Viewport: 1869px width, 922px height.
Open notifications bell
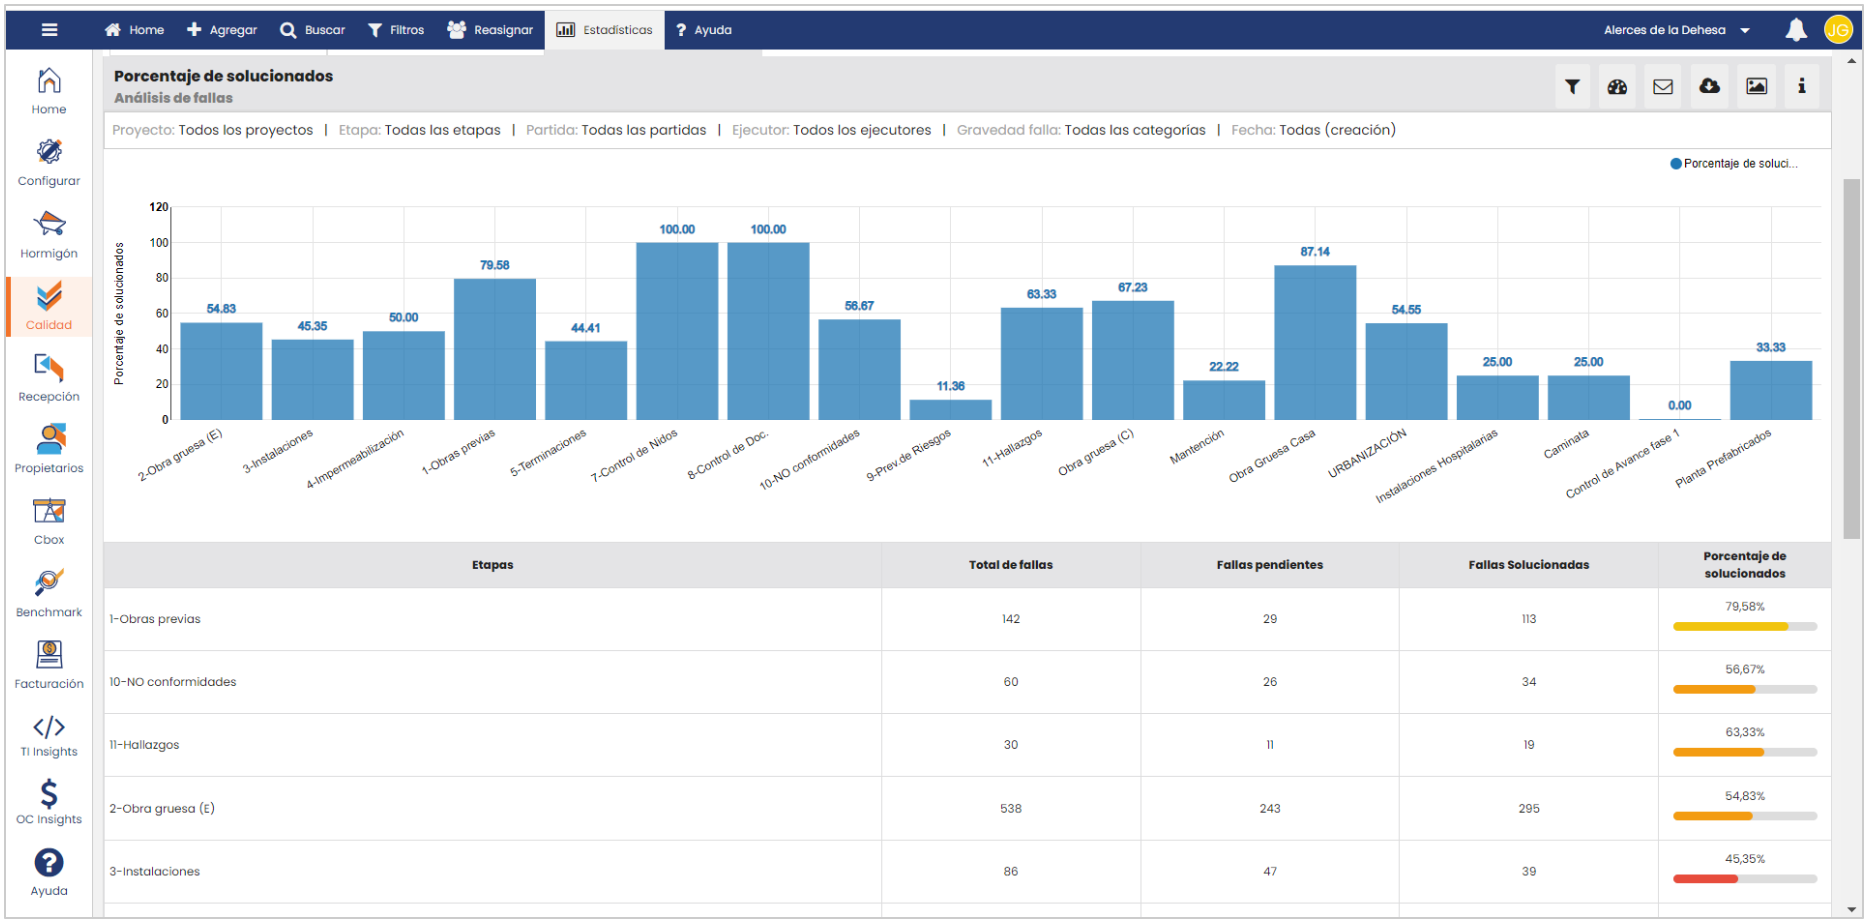click(1796, 30)
